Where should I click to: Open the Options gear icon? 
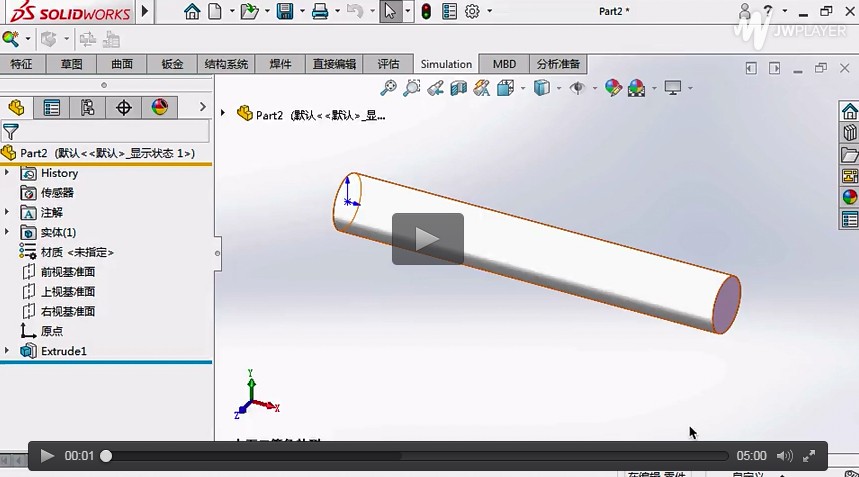coord(472,12)
